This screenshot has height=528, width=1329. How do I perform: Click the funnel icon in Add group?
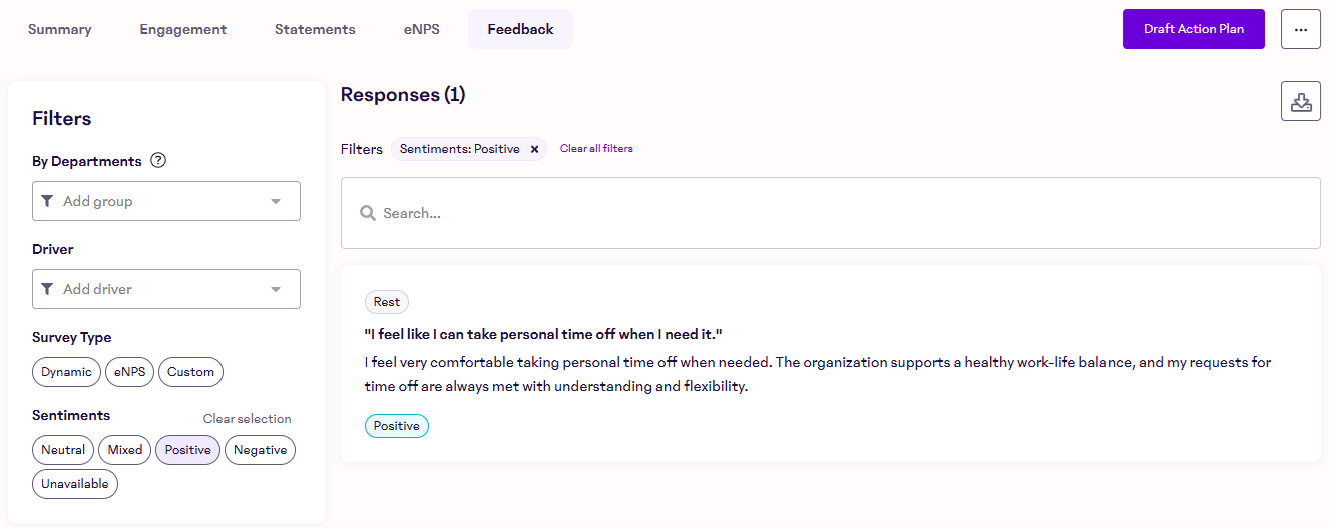tap(47, 201)
